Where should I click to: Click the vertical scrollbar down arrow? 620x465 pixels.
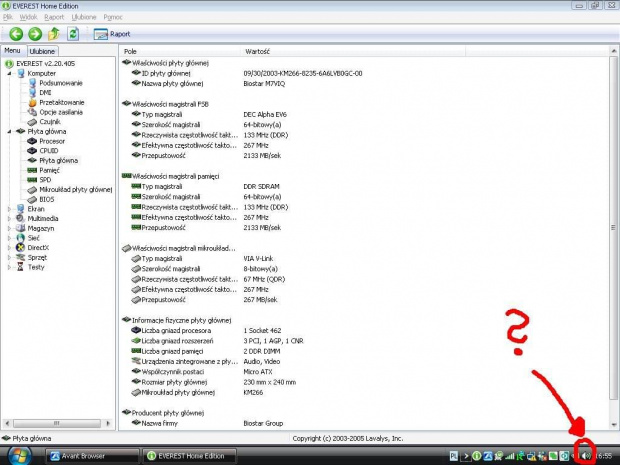point(613,425)
